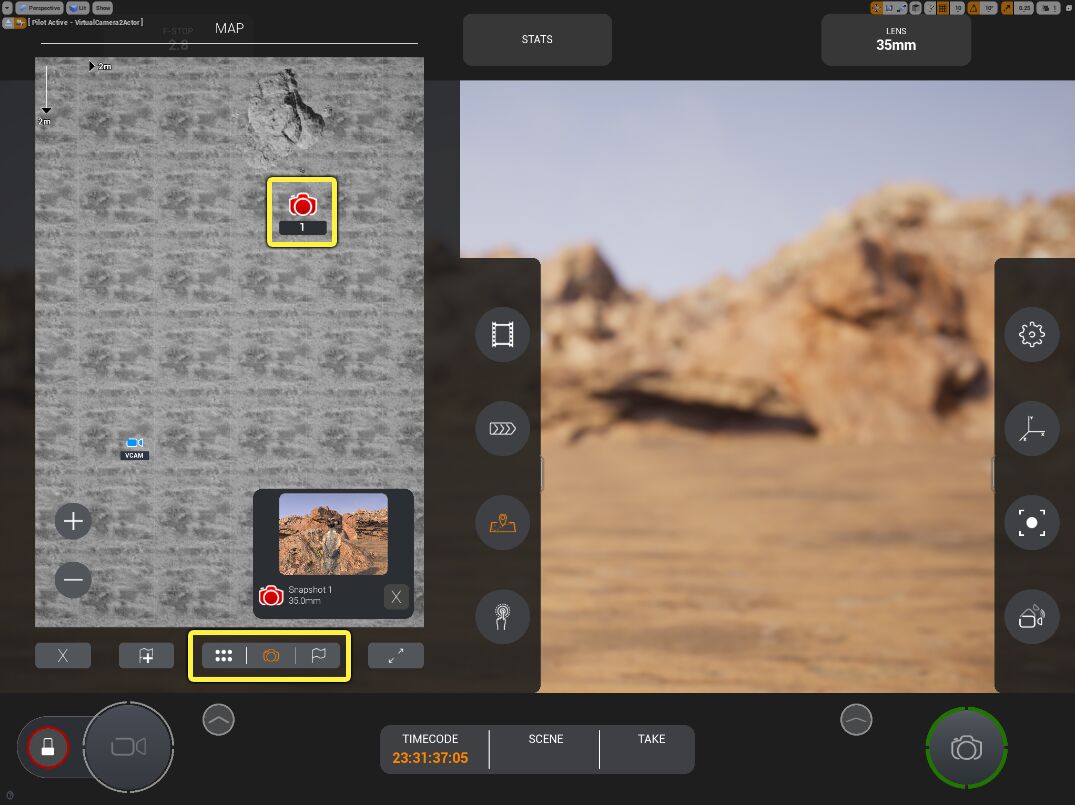Open the camera speed dropdown

pyautogui.click(x=1048, y=8)
